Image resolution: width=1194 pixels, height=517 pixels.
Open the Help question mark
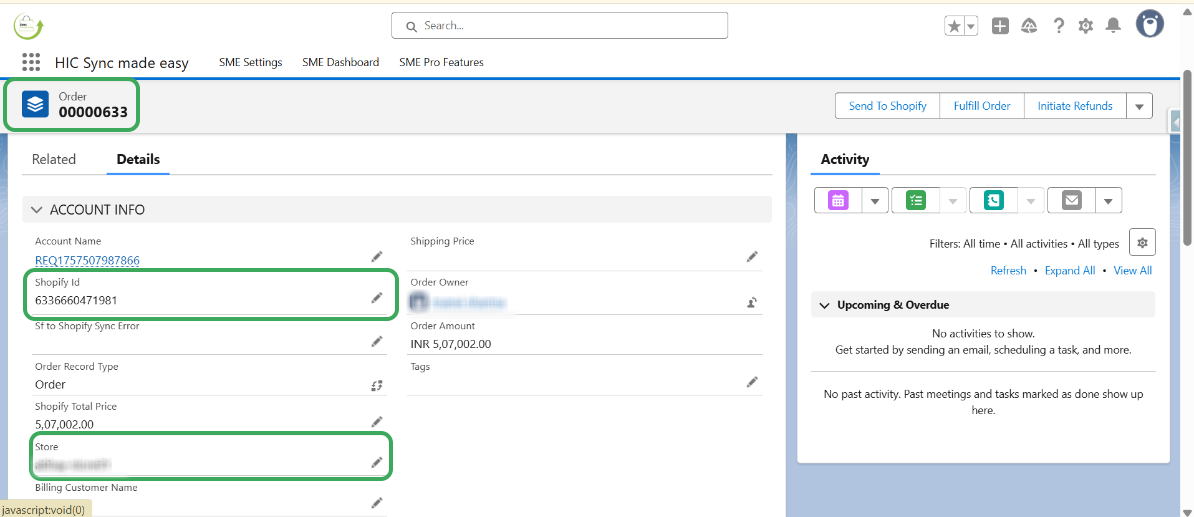1058,26
